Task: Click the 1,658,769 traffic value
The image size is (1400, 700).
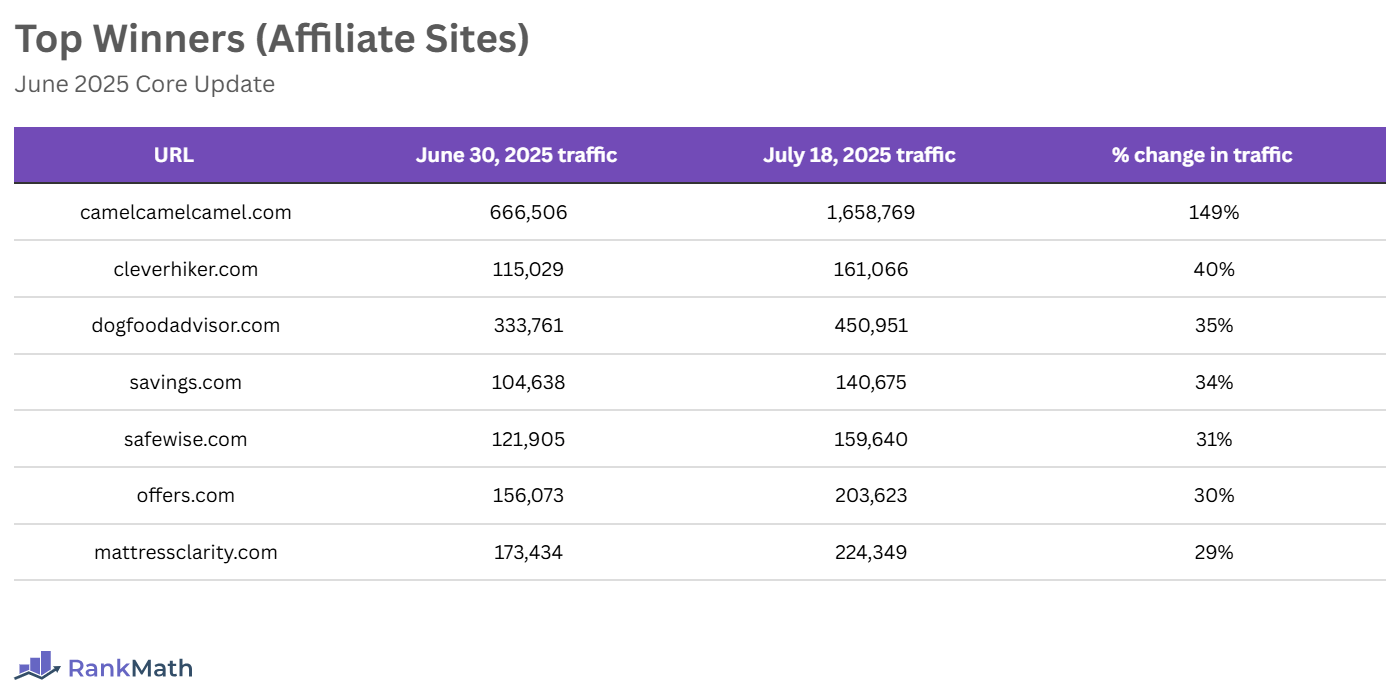Action: coord(871,212)
